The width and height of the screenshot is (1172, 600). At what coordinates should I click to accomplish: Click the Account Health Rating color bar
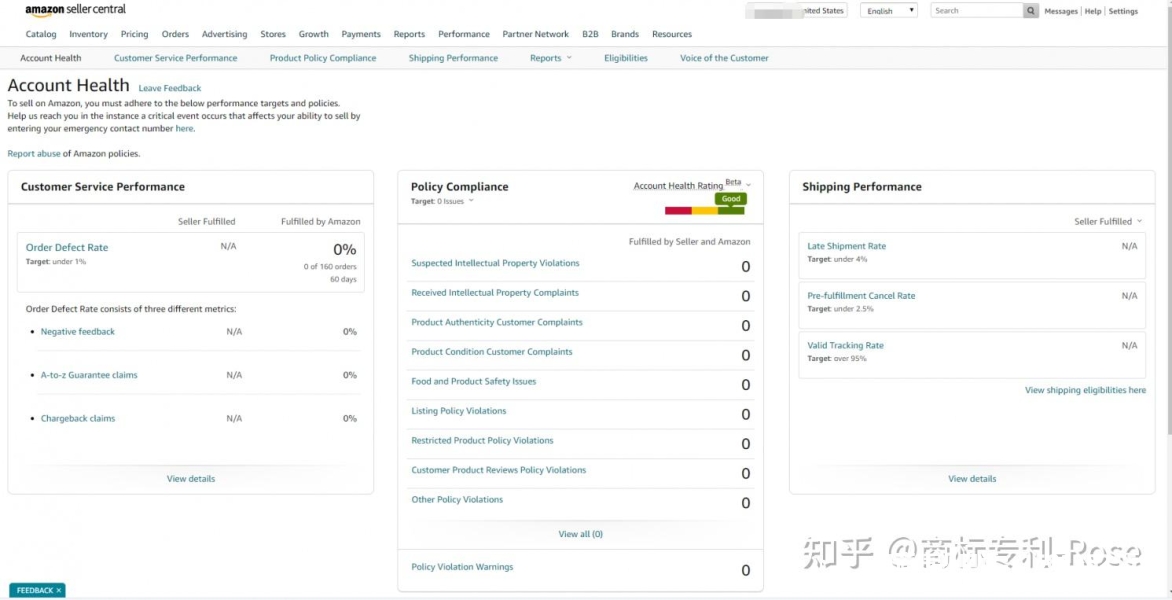[705, 211]
